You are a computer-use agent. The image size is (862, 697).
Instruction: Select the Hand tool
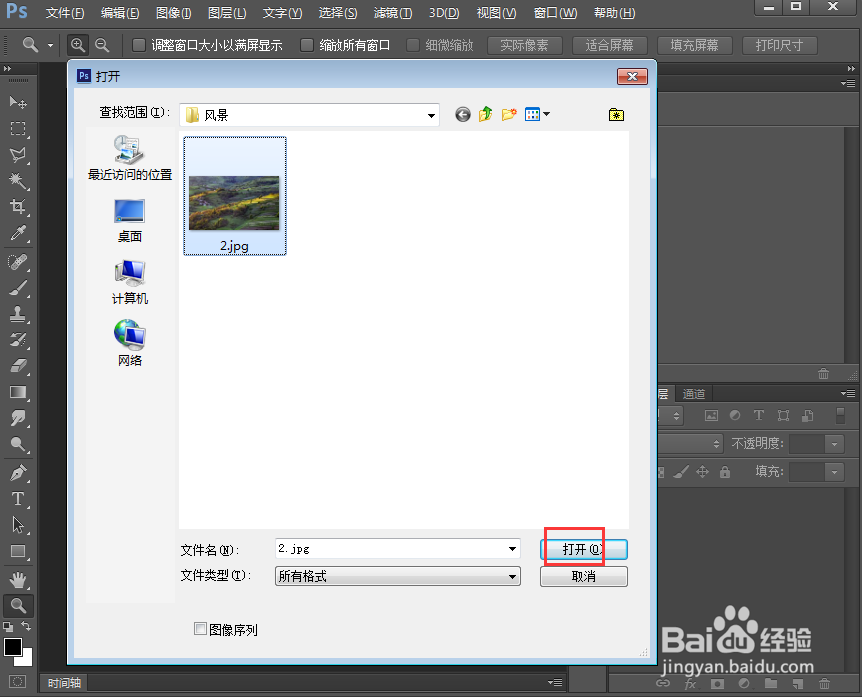(18, 579)
